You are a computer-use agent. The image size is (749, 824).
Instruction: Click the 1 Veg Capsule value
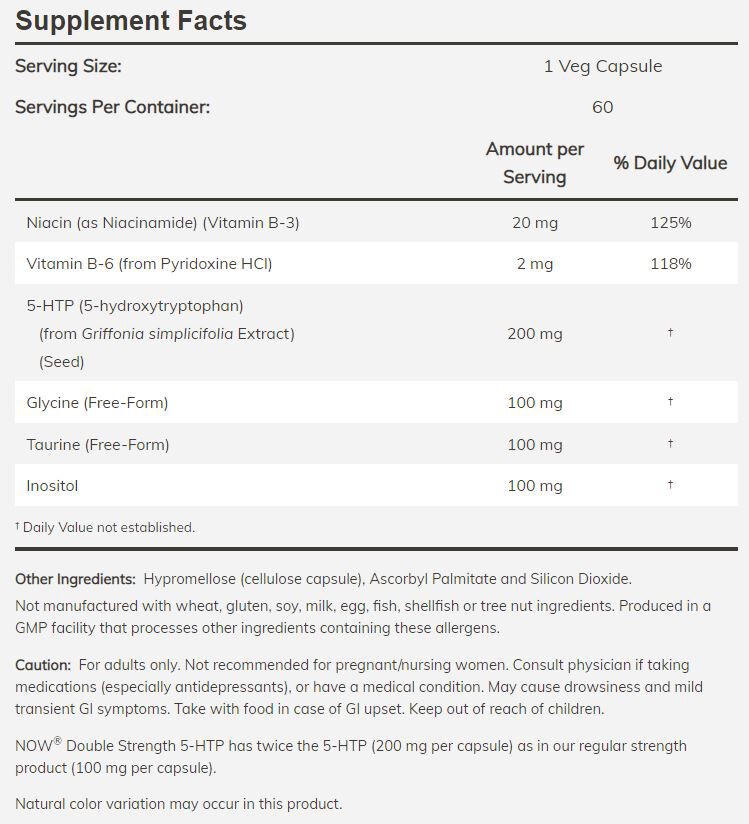[x=602, y=66]
